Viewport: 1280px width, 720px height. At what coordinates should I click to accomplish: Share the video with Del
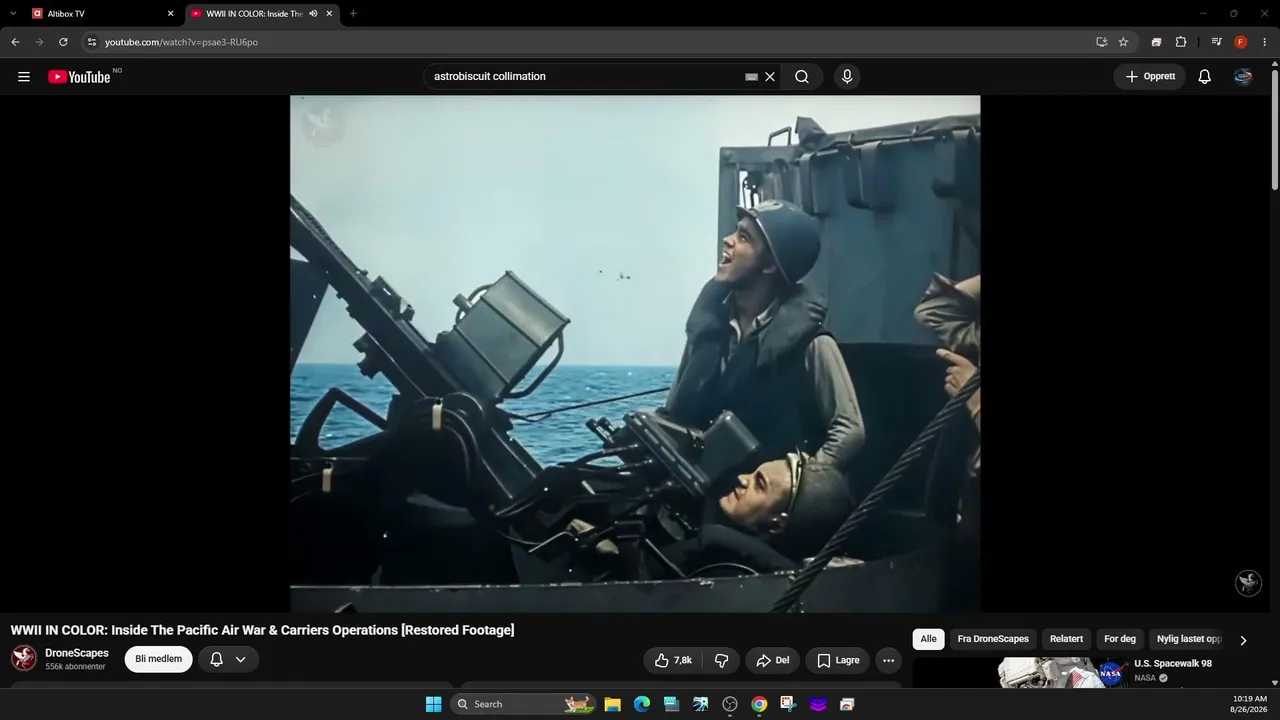(x=773, y=660)
